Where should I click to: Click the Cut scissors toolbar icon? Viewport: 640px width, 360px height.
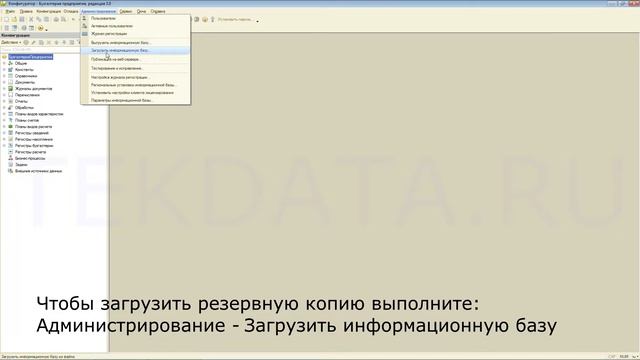(31, 19)
